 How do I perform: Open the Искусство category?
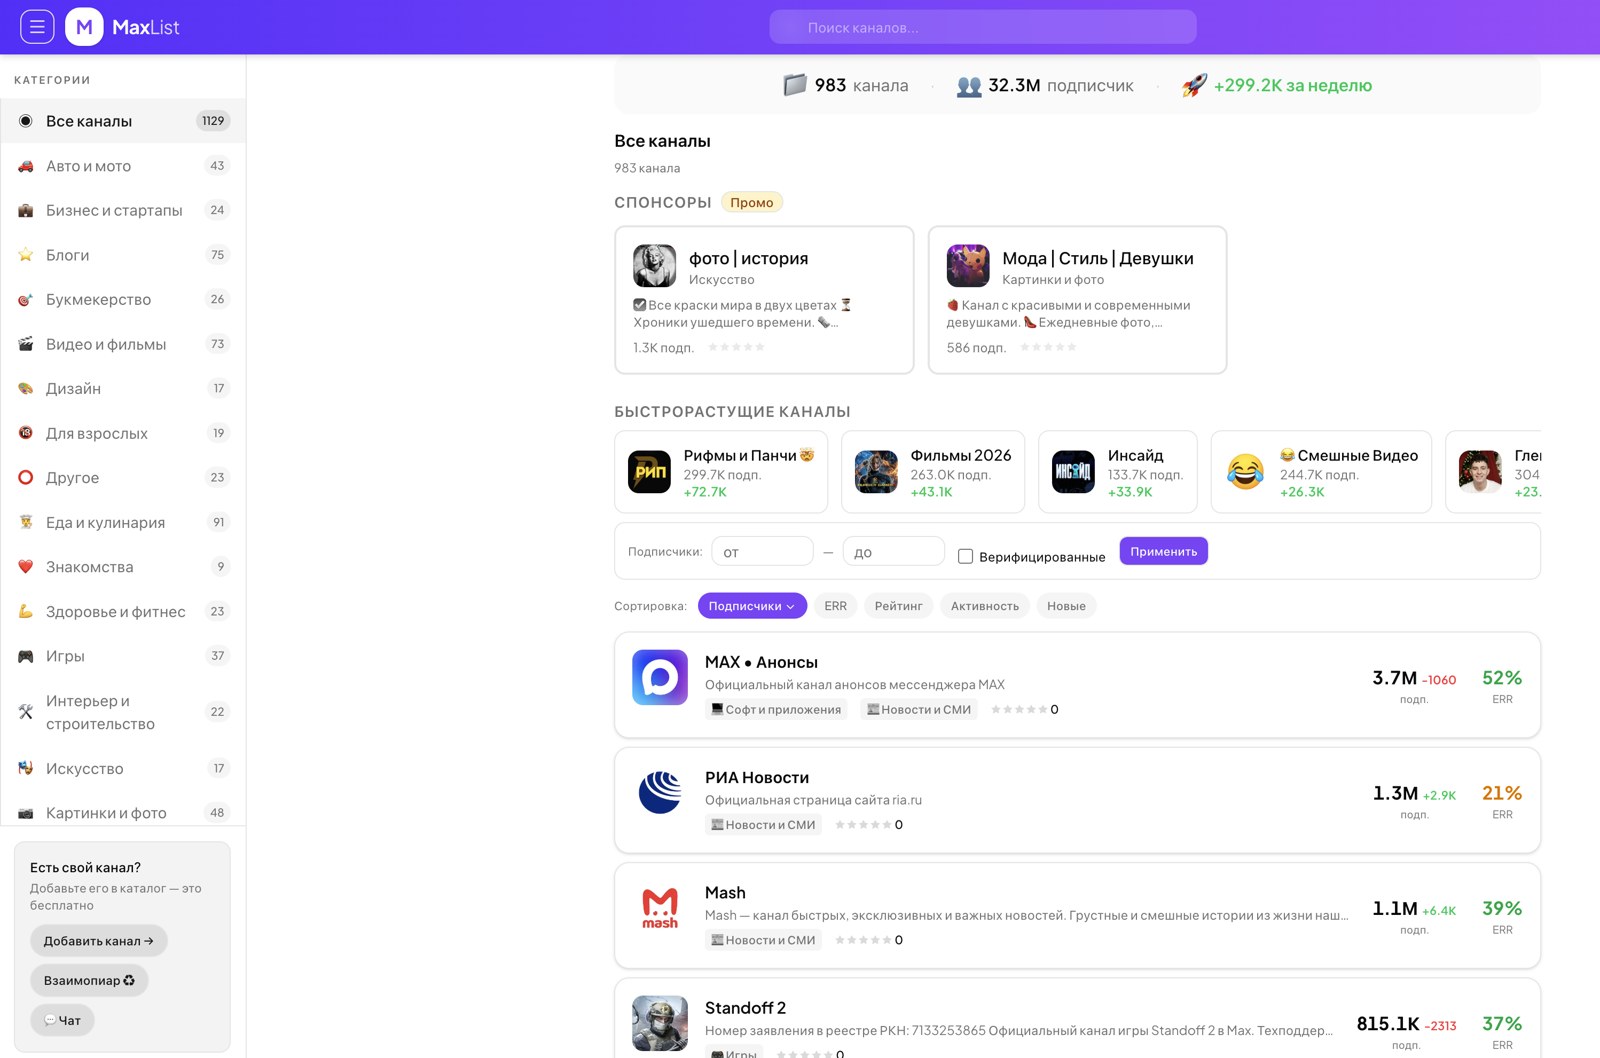click(x=123, y=768)
